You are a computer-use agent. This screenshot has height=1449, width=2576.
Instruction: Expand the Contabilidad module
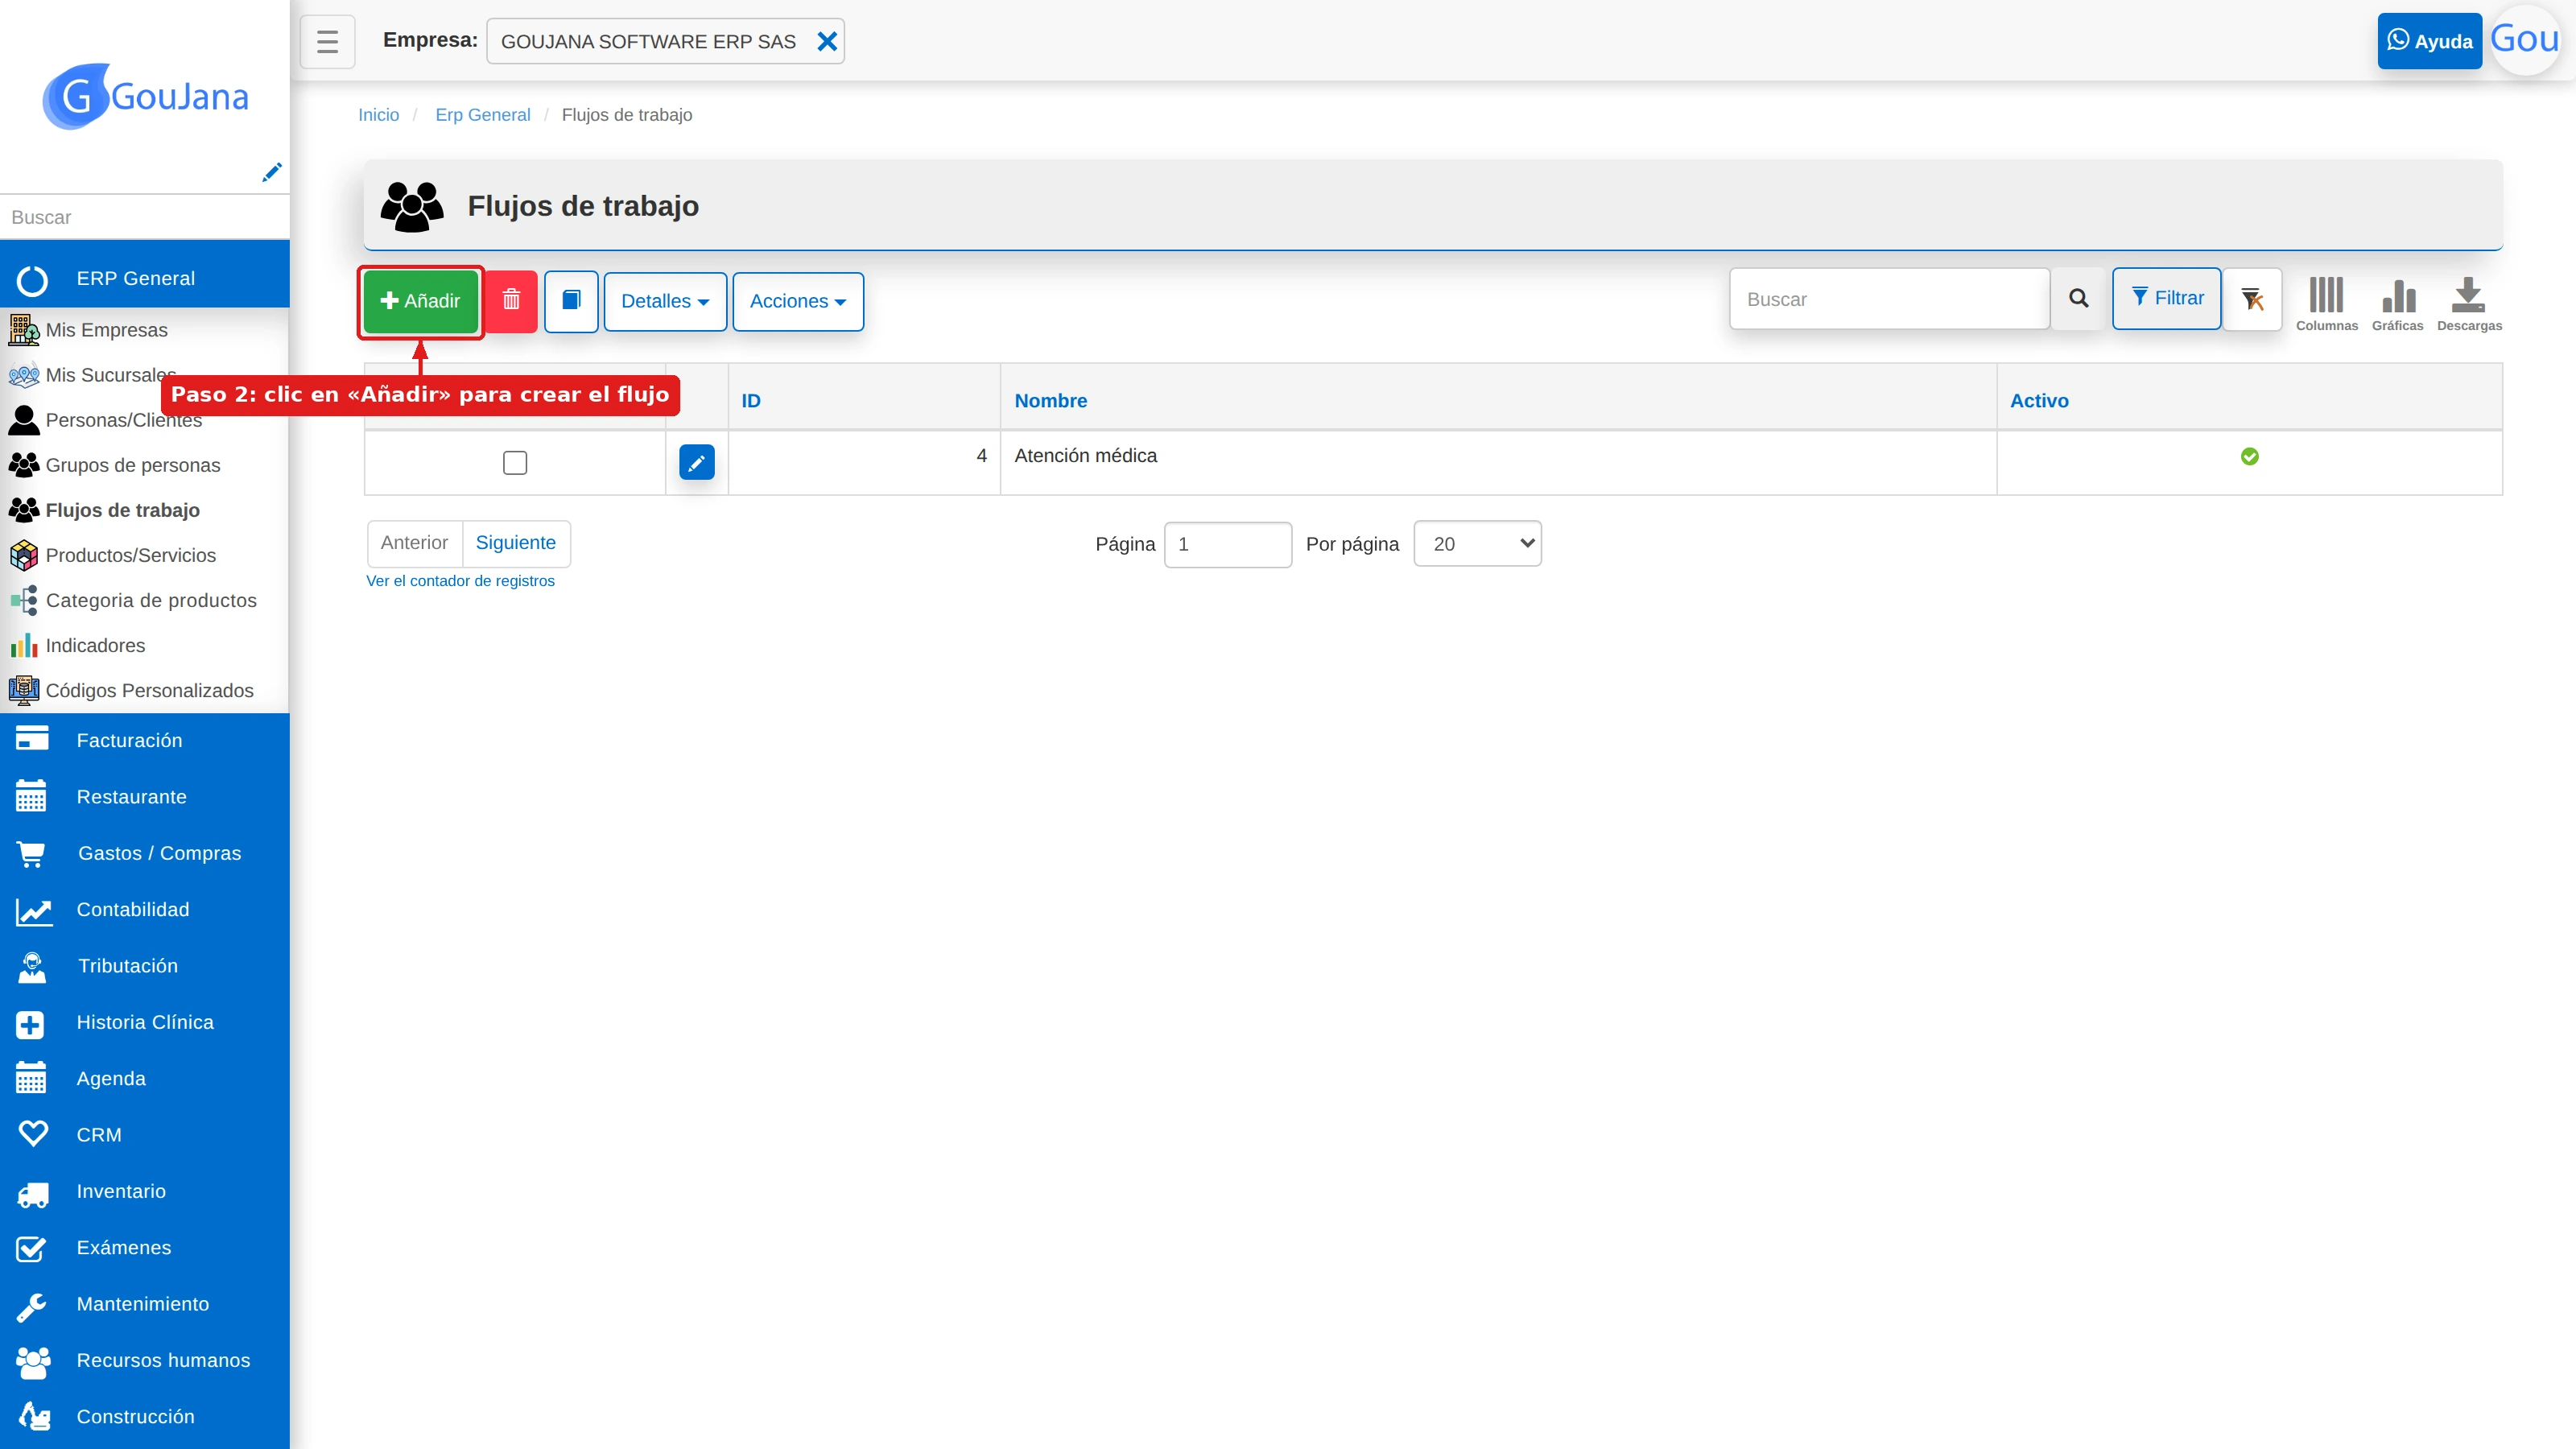click(145, 909)
